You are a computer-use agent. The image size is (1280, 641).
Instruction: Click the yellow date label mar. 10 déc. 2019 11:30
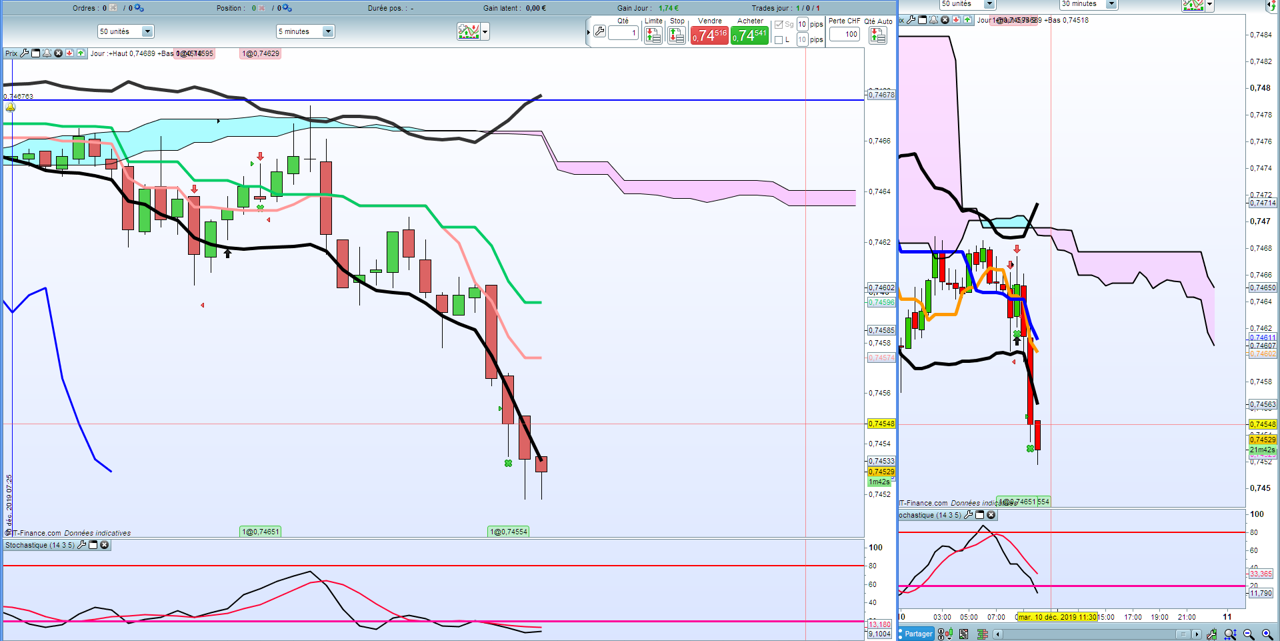pos(1058,616)
